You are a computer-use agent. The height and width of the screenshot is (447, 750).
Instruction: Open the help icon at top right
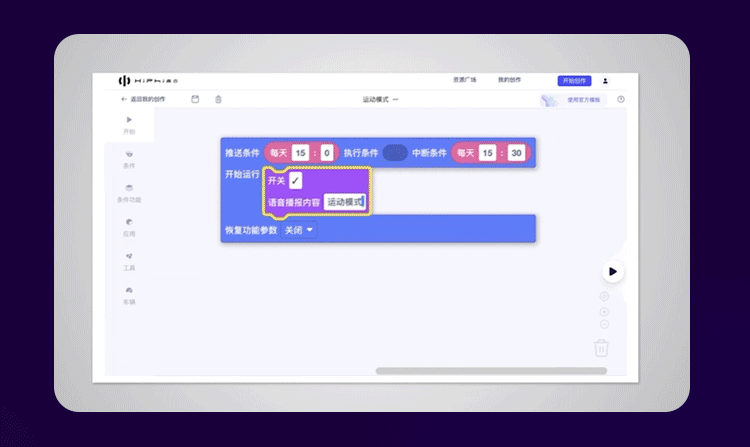(x=621, y=99)
